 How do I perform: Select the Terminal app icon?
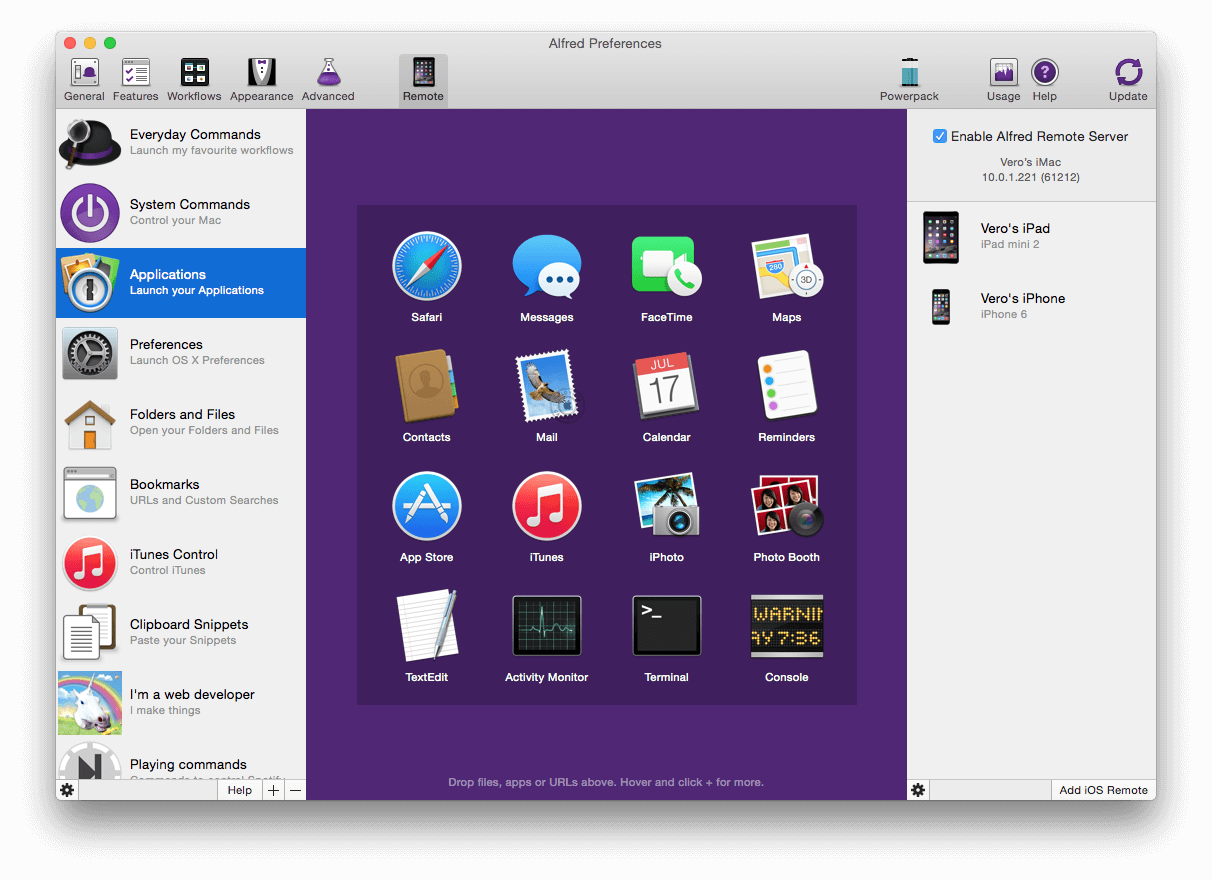point(666,625)
